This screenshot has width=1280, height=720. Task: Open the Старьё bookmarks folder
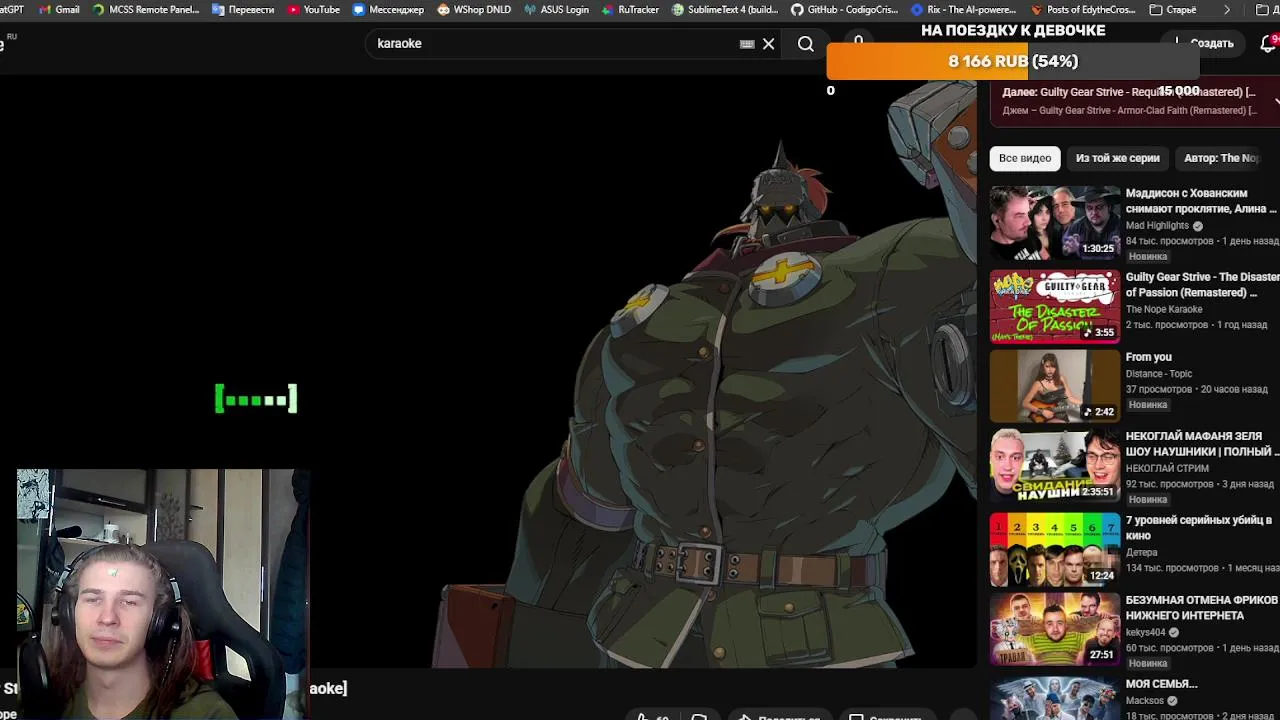coord(1173,9)
